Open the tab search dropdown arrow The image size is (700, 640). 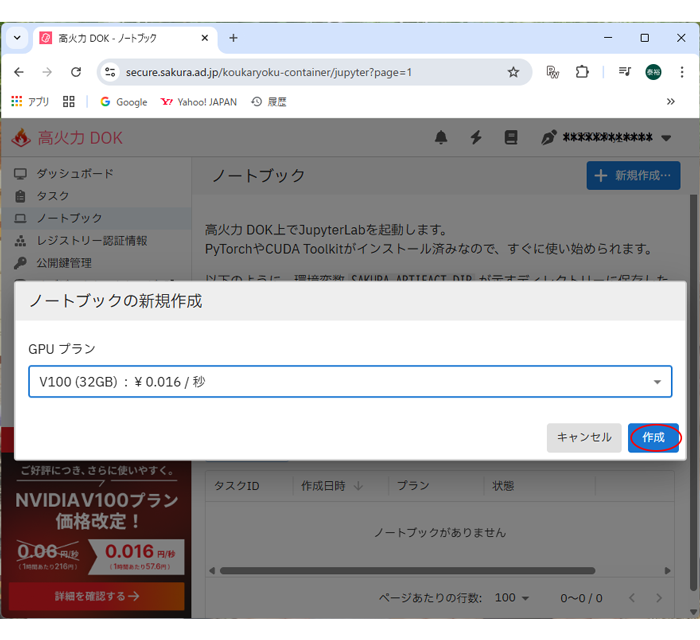pyautogui.click(x=17, y=38)
